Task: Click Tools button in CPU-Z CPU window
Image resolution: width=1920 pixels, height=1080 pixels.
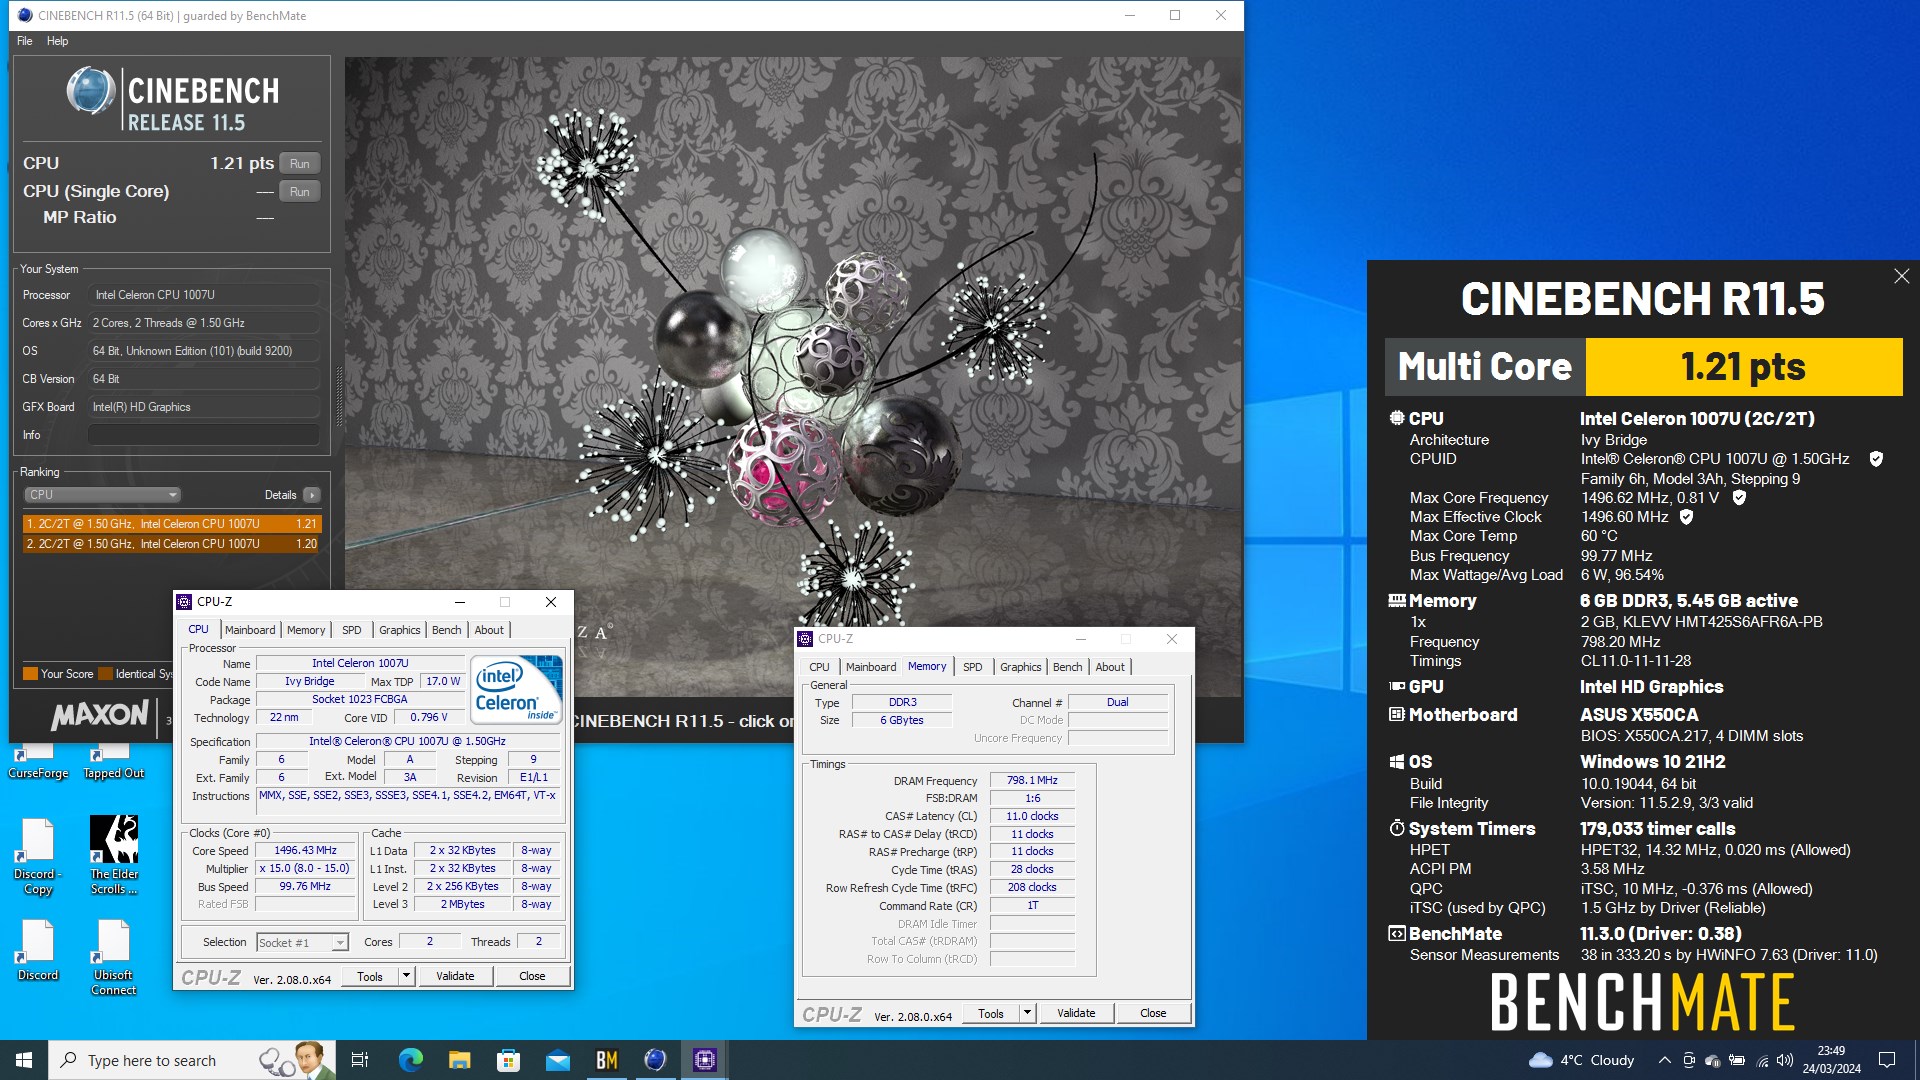Action: [x=370, y=976]
